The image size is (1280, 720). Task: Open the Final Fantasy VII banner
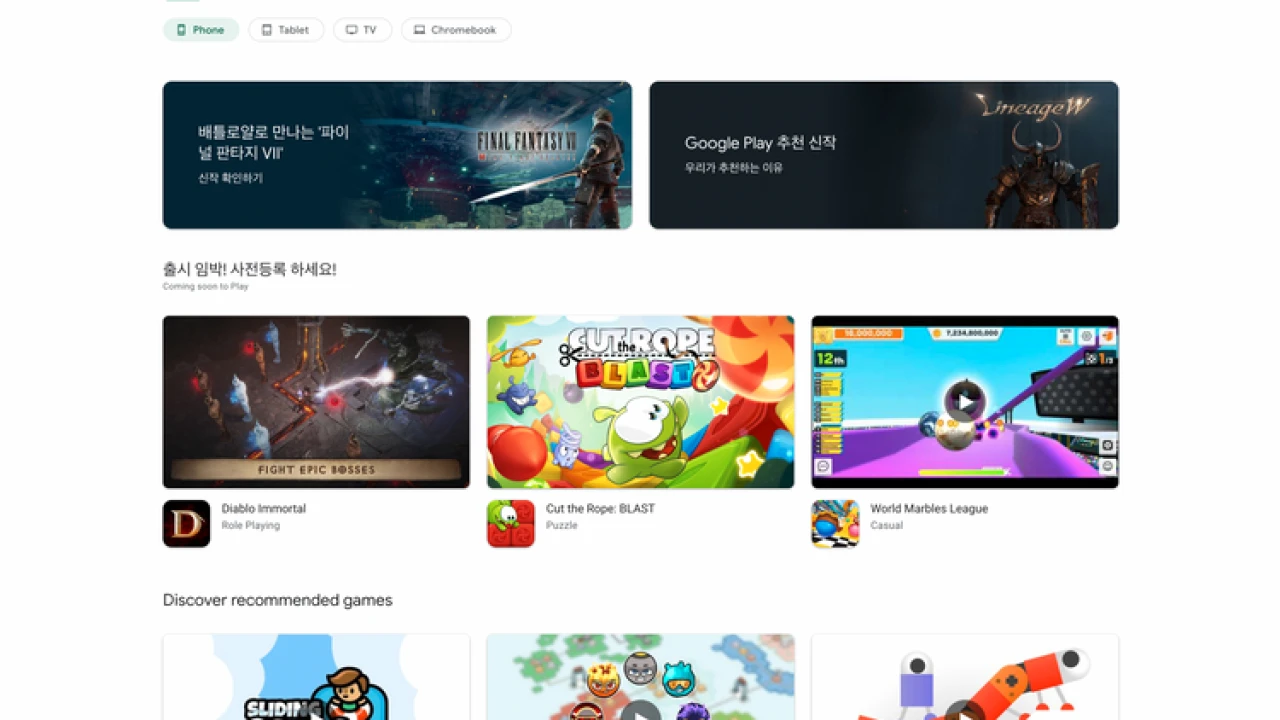(397, 155)
